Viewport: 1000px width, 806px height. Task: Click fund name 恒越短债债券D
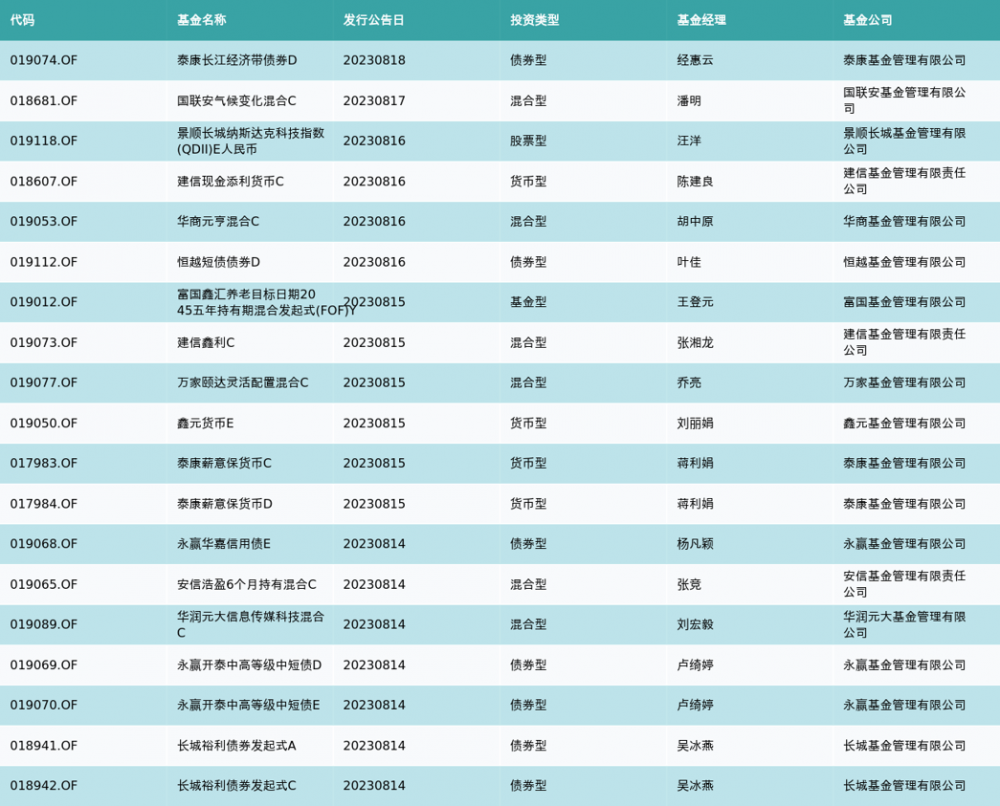coord(218,262)
